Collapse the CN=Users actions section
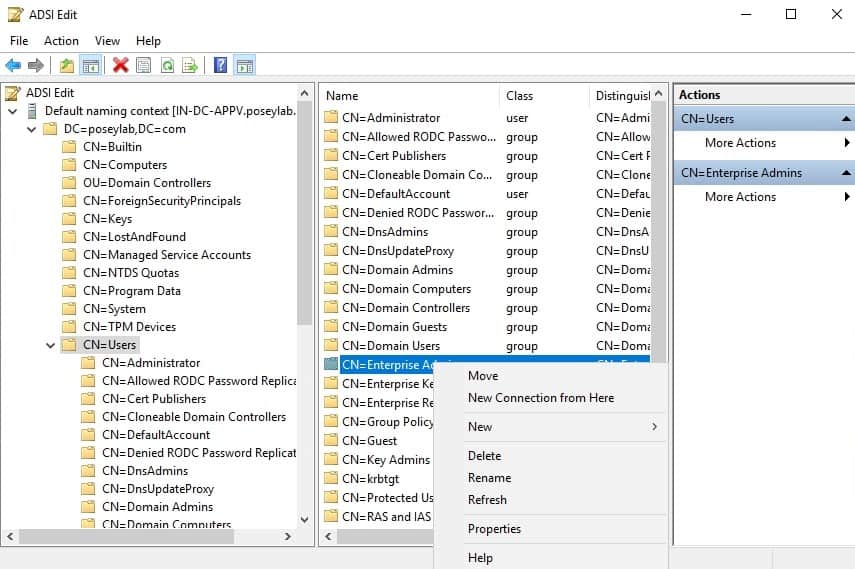855x569 pixels. (846, 118)
